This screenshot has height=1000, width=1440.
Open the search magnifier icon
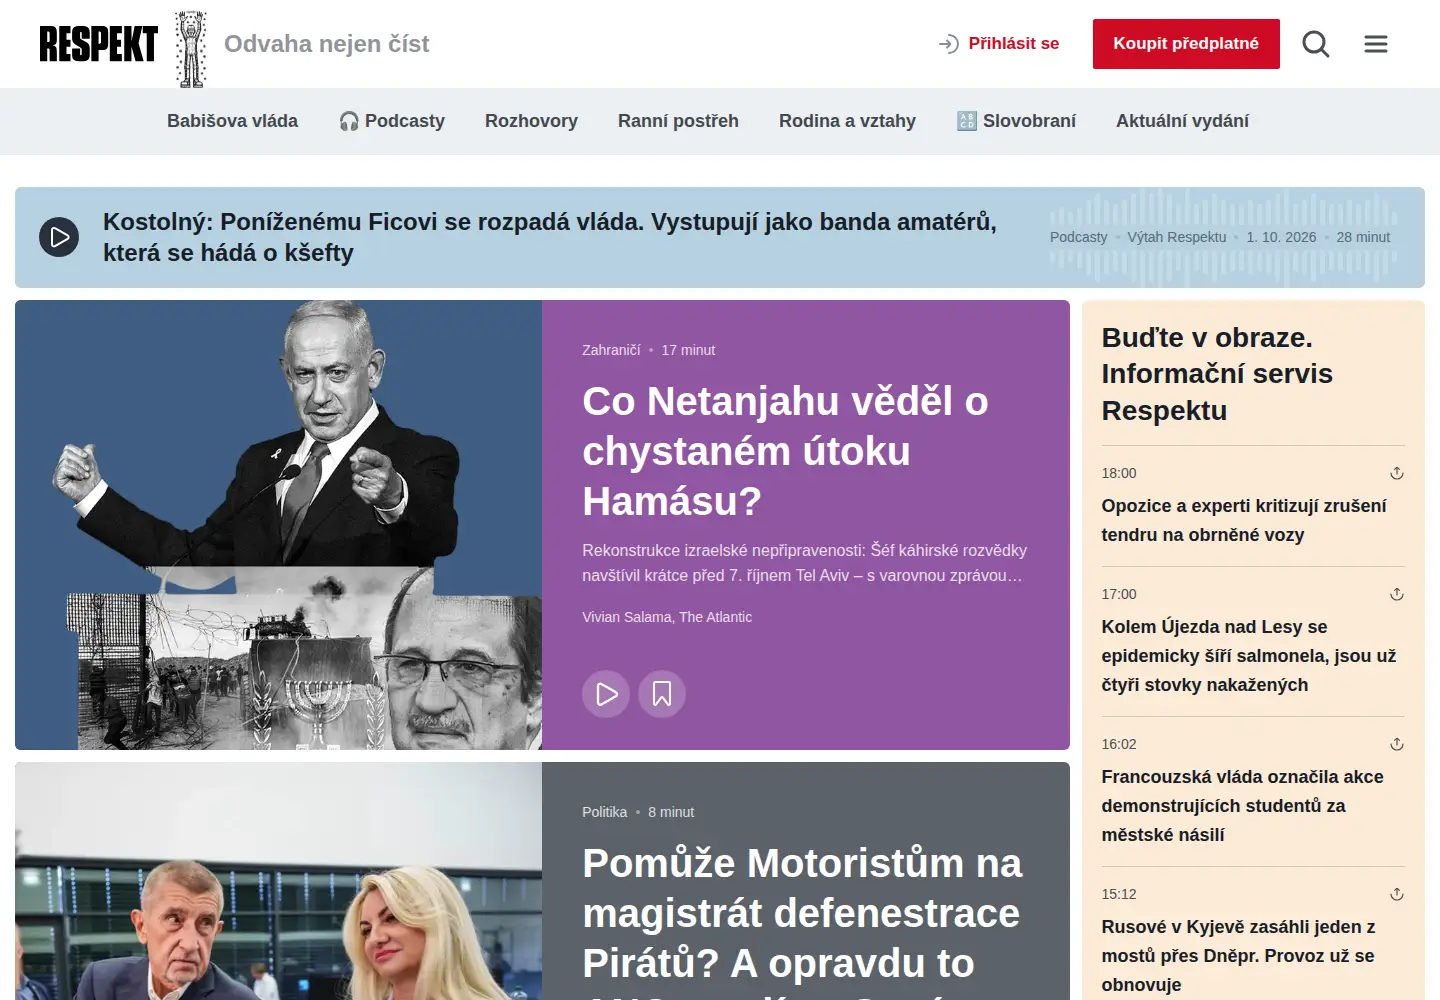[1316, 44]
